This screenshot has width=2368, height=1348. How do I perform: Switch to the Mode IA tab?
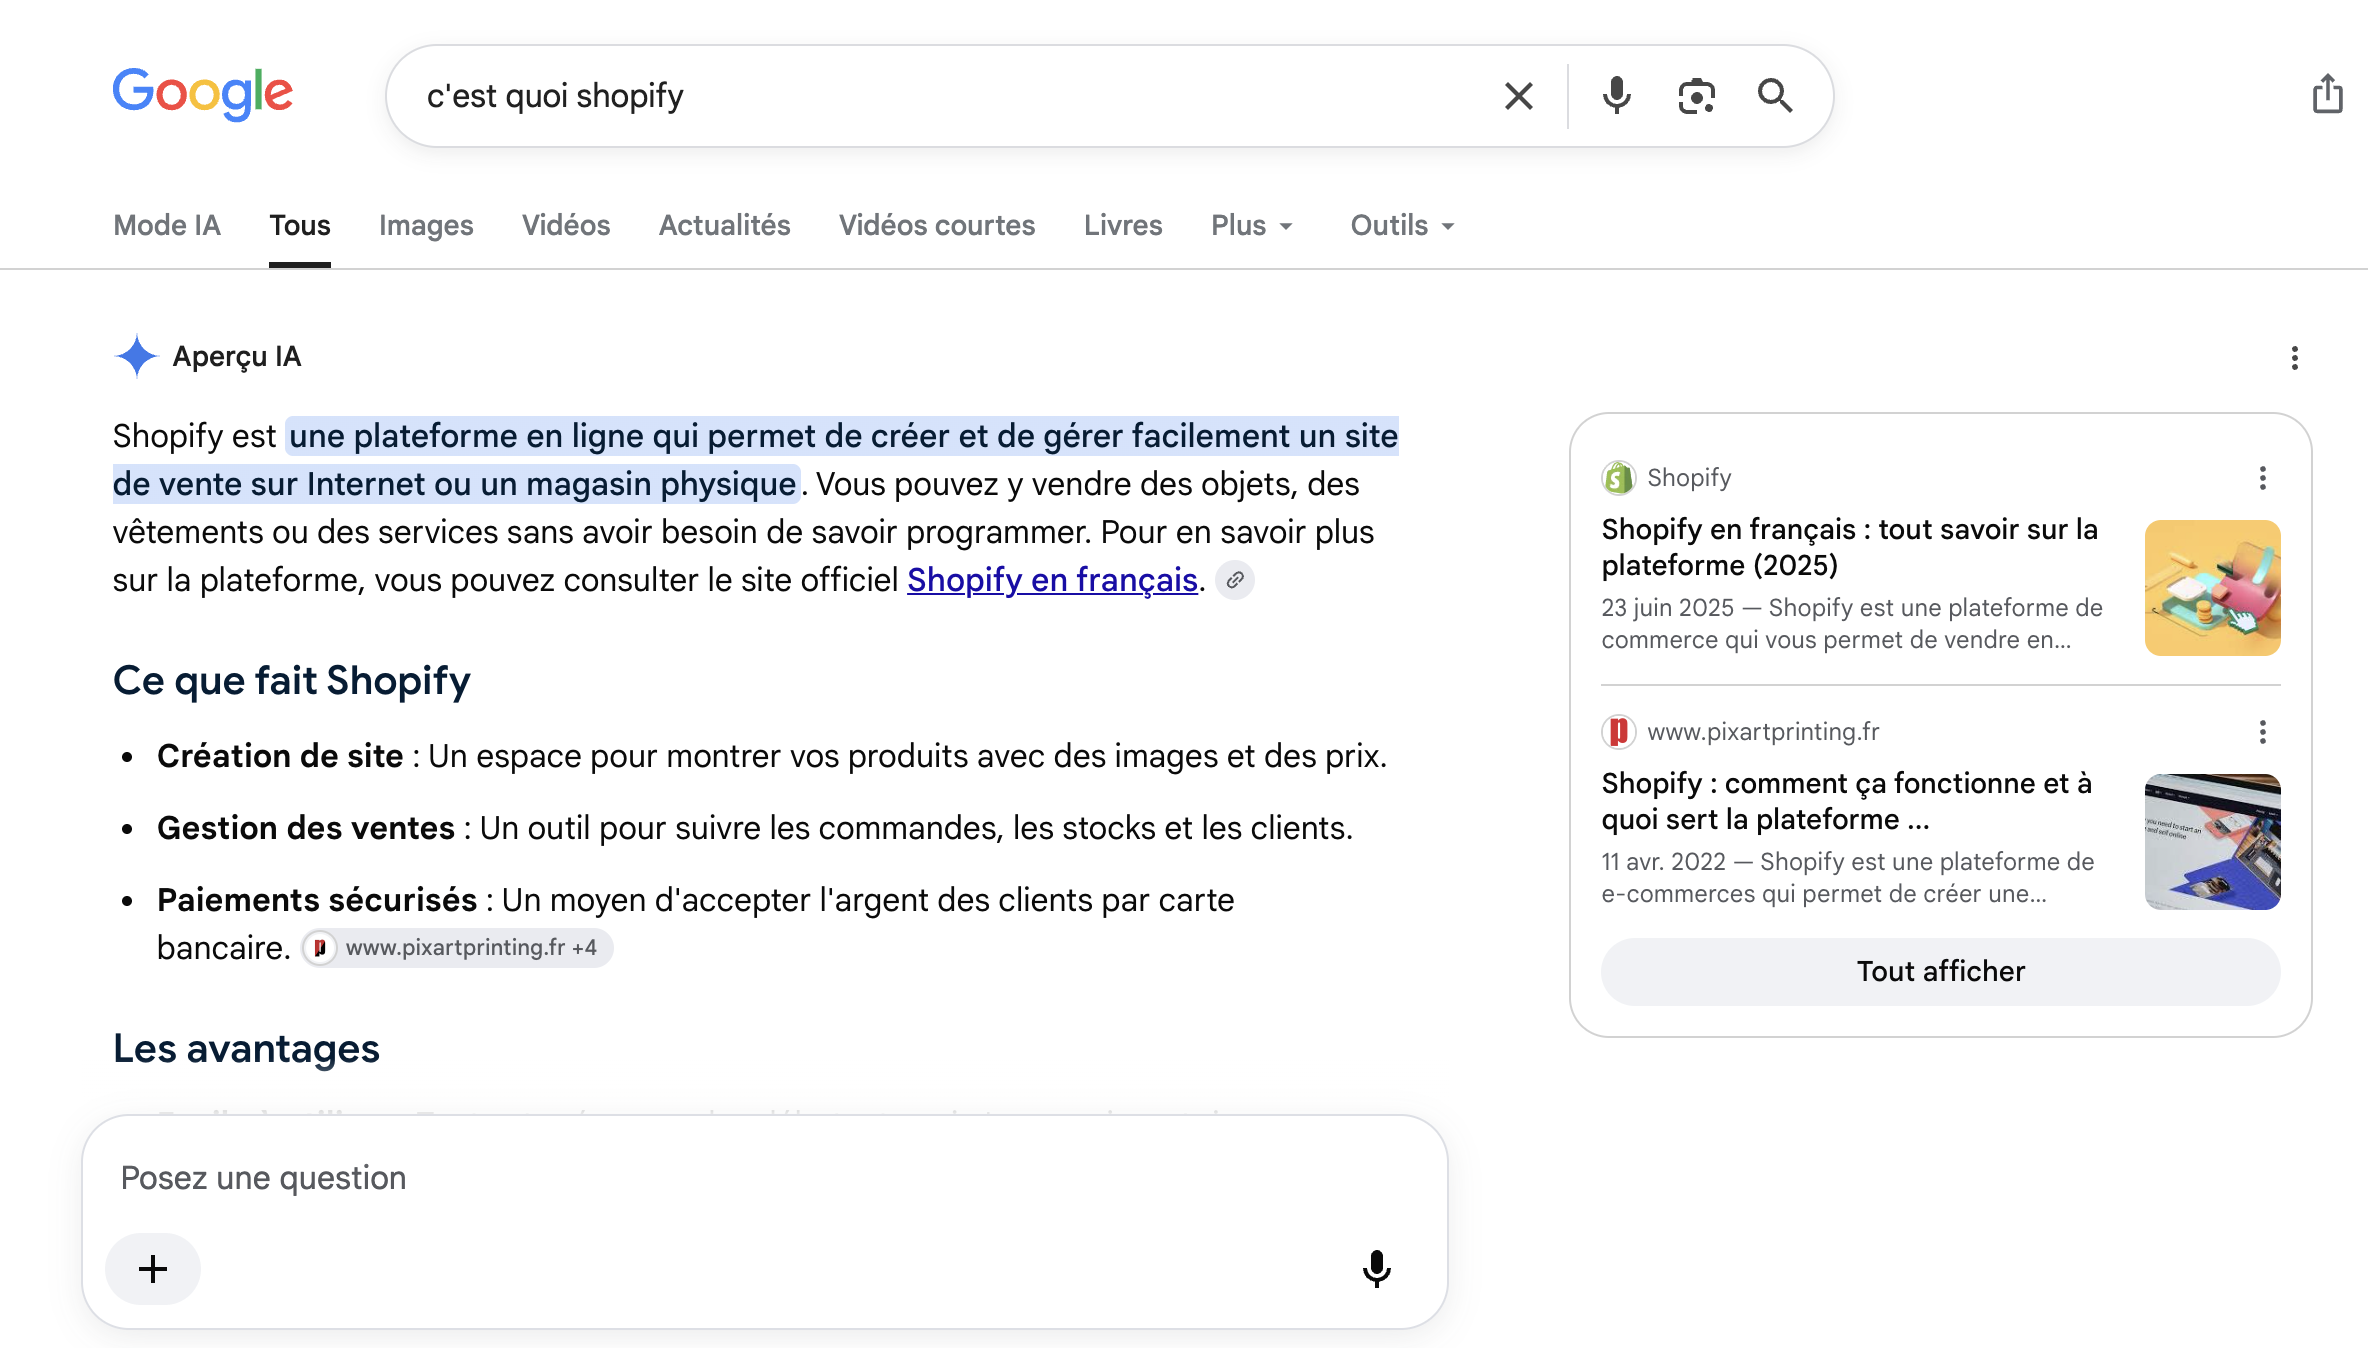[x=167, y=226]
